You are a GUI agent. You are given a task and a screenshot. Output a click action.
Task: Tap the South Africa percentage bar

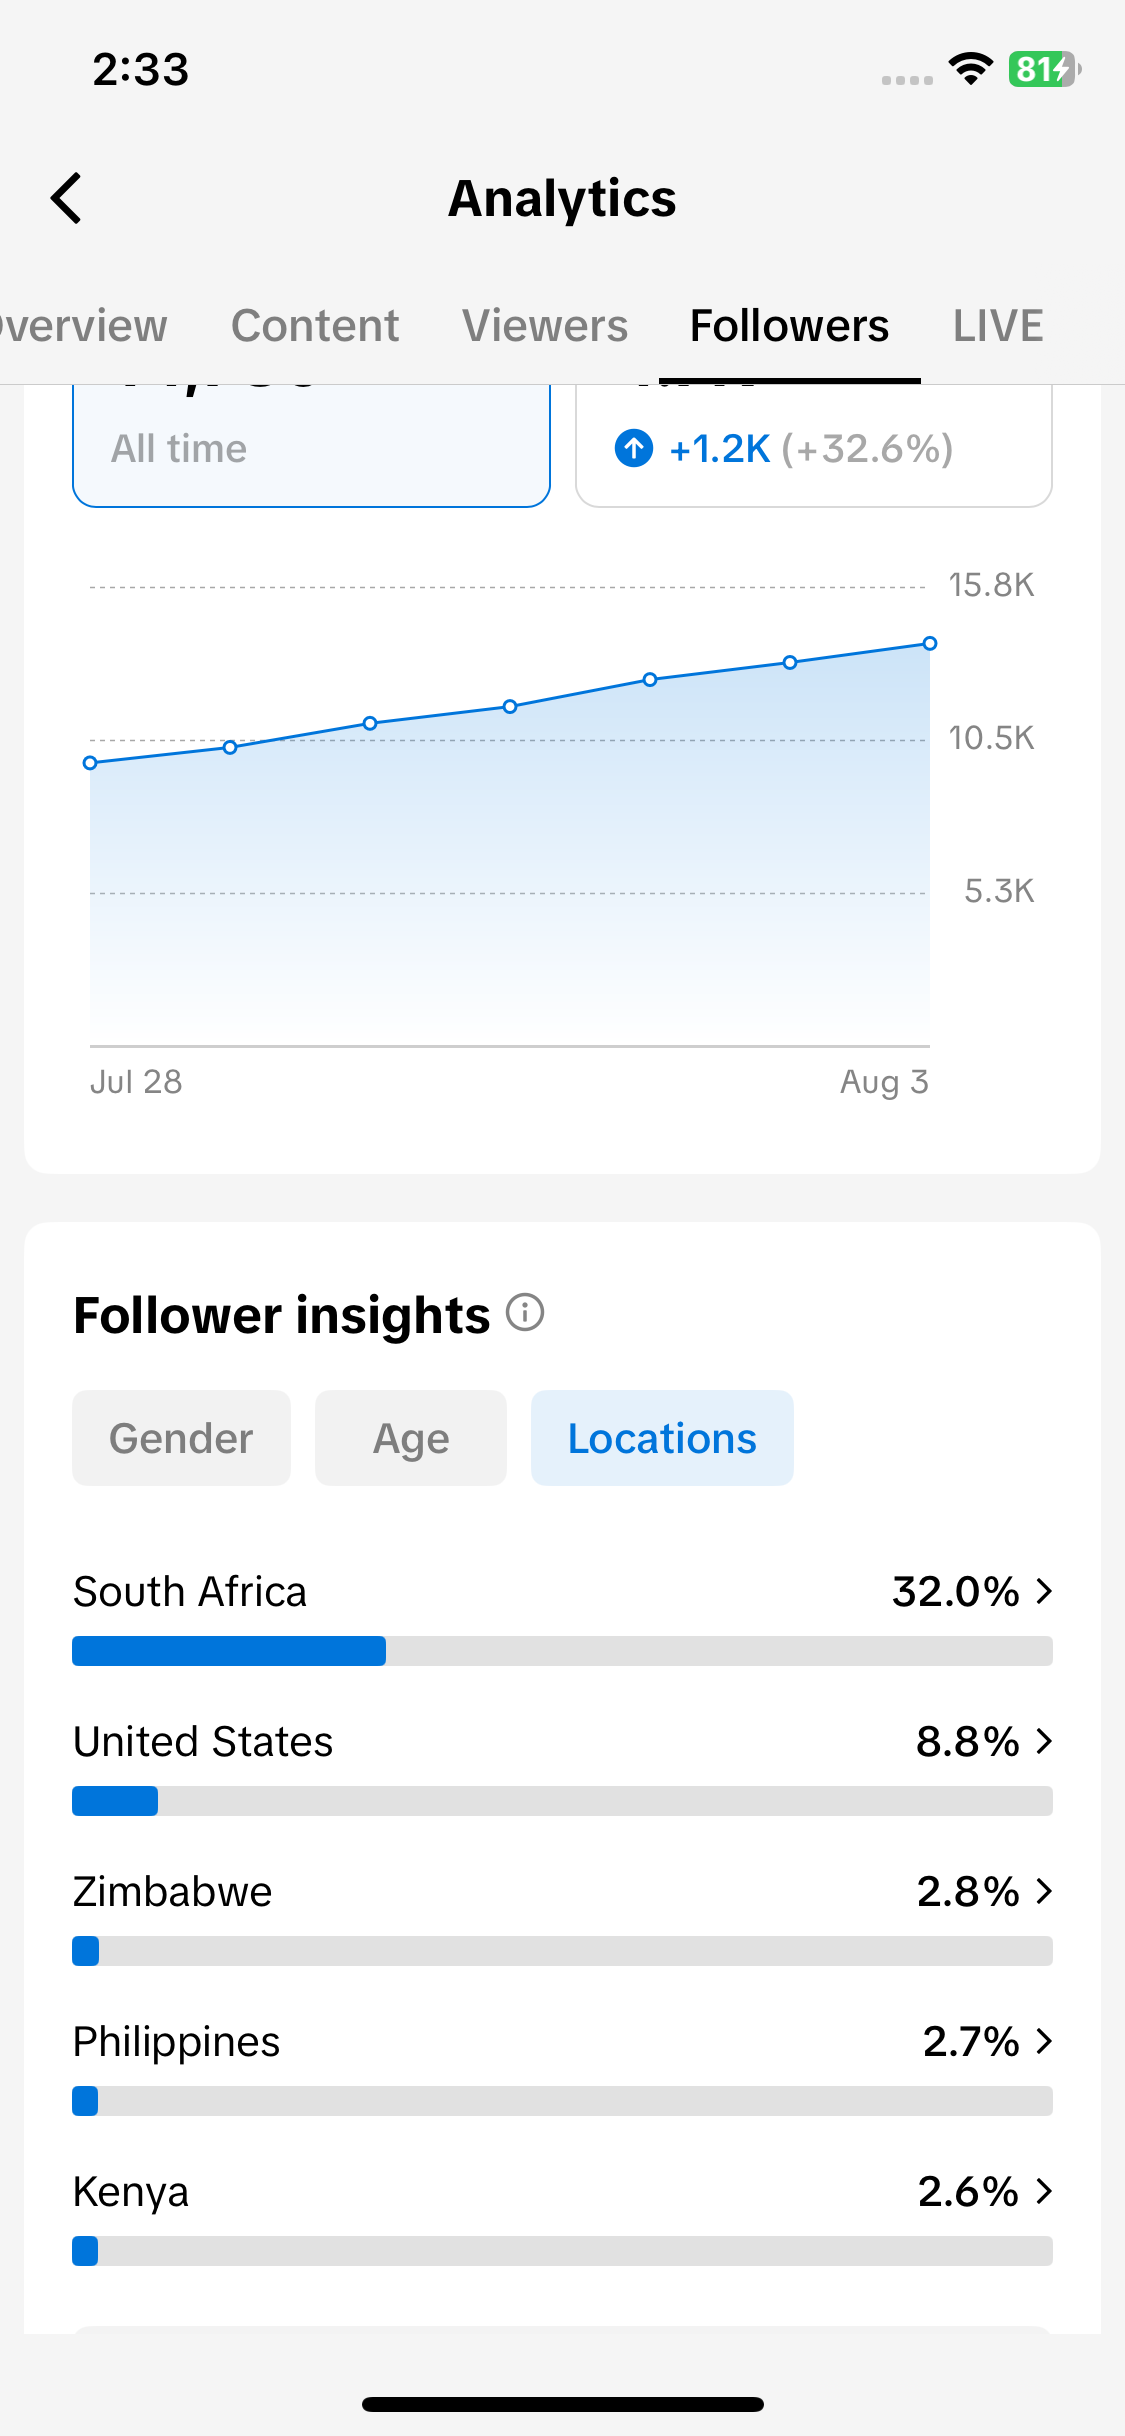pos(562,1651)
